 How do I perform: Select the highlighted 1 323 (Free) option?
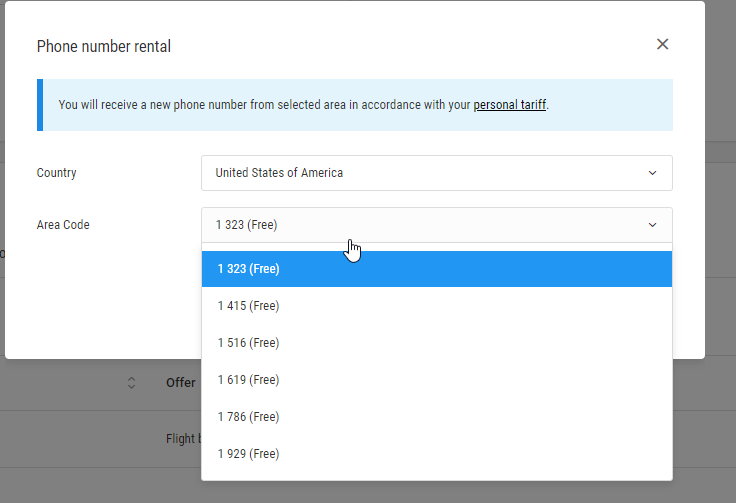[437, 269]
